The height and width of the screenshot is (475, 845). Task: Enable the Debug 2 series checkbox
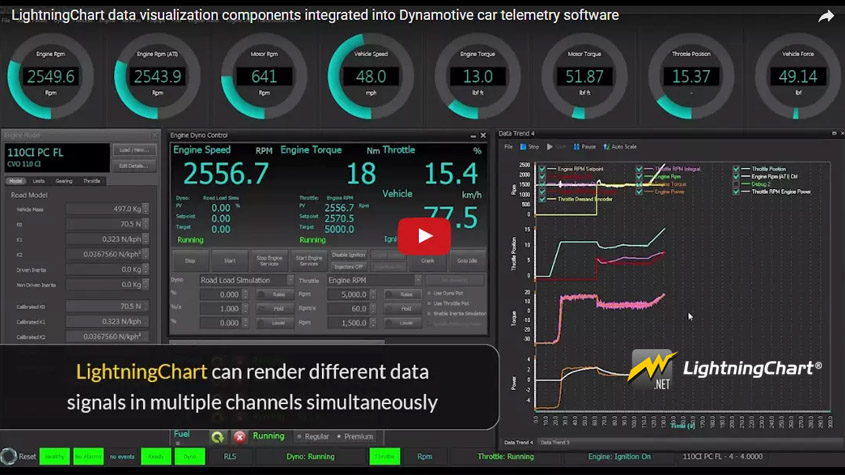[736, 184]
